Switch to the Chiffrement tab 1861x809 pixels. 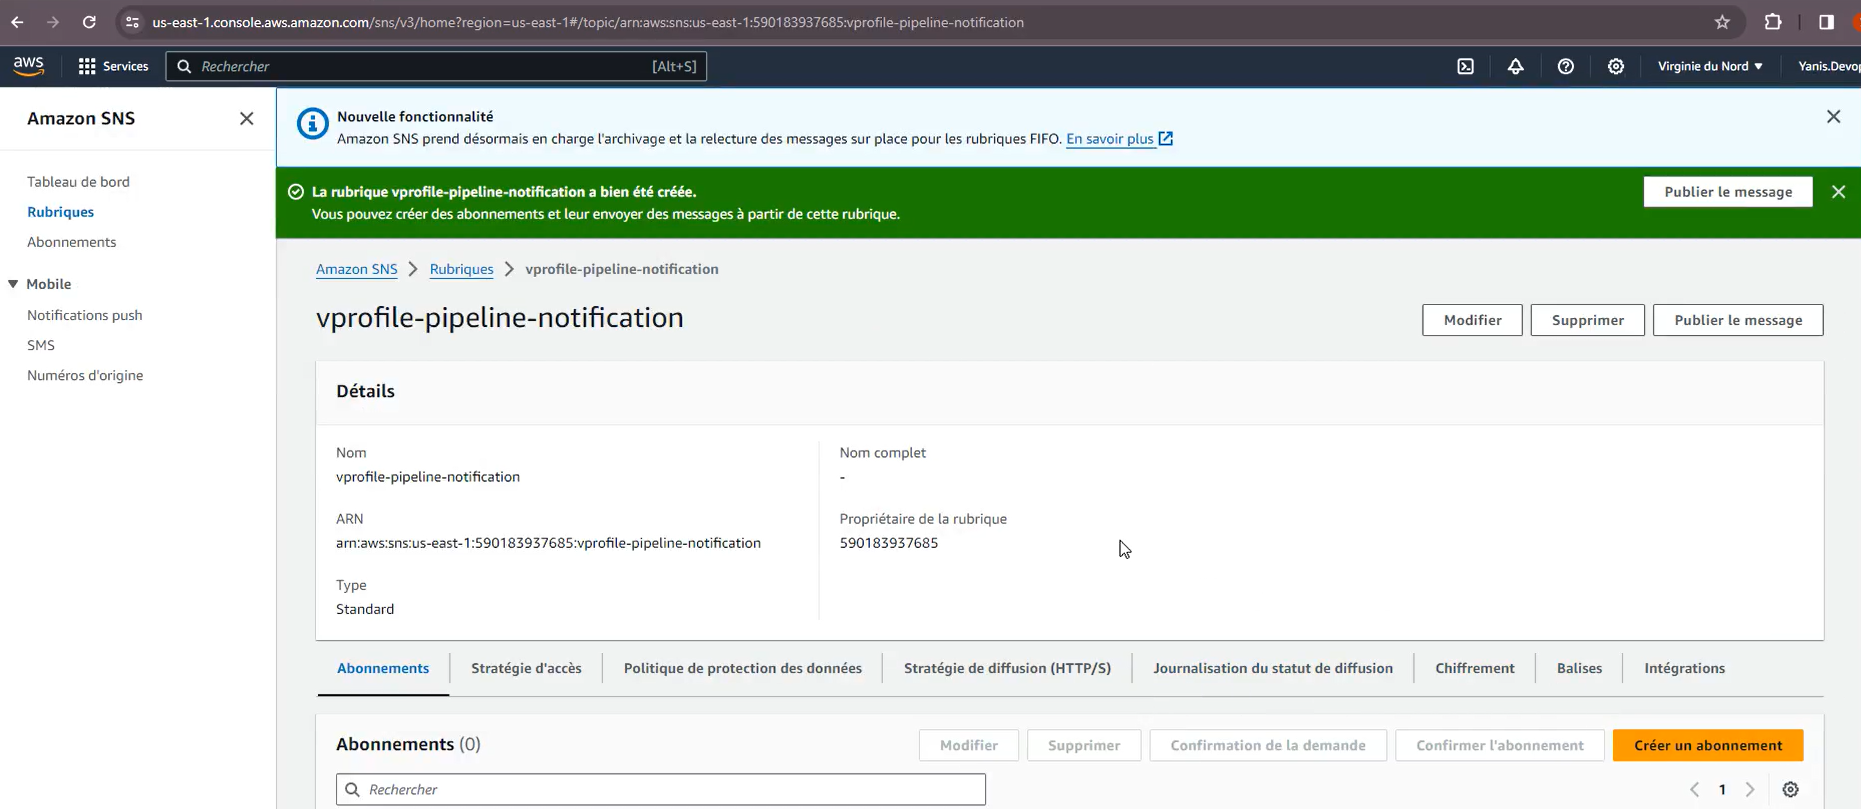pos(1475,668)
